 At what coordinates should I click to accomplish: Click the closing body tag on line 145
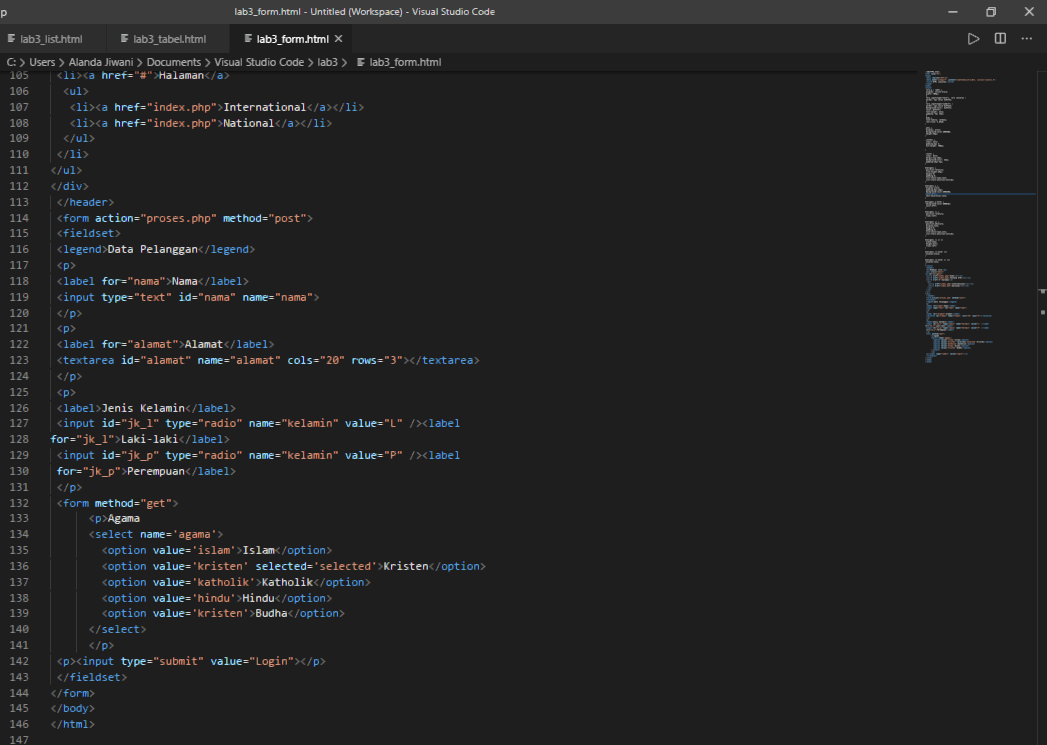[72, 708]
